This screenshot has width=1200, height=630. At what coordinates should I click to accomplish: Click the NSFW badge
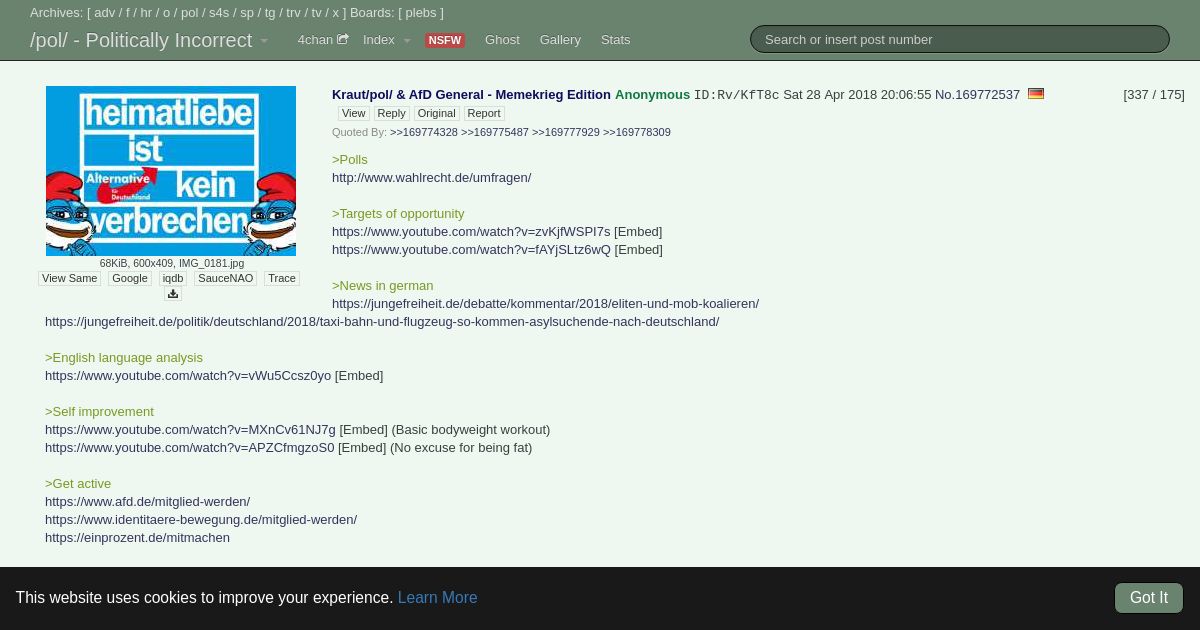coord(445,40)
